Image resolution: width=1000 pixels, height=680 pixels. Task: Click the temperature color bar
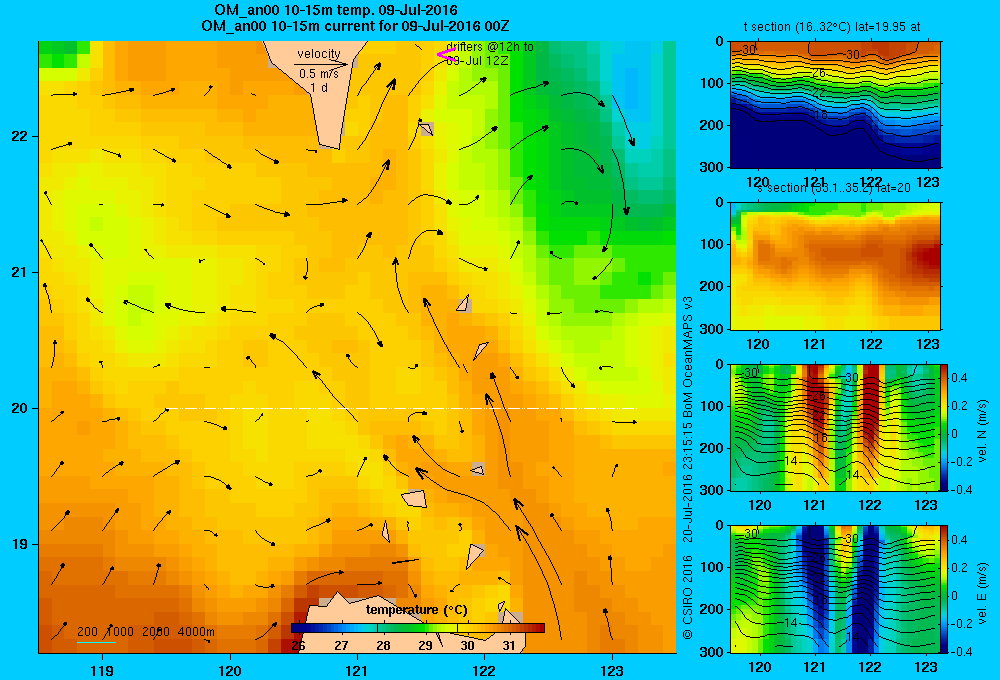[418, 628]
